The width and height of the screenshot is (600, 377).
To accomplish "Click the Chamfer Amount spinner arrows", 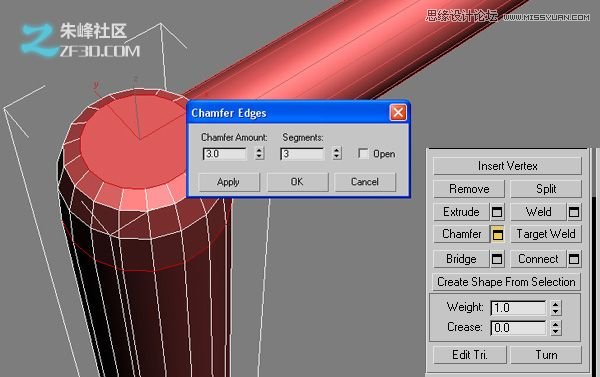I will [x=259, y=153].
